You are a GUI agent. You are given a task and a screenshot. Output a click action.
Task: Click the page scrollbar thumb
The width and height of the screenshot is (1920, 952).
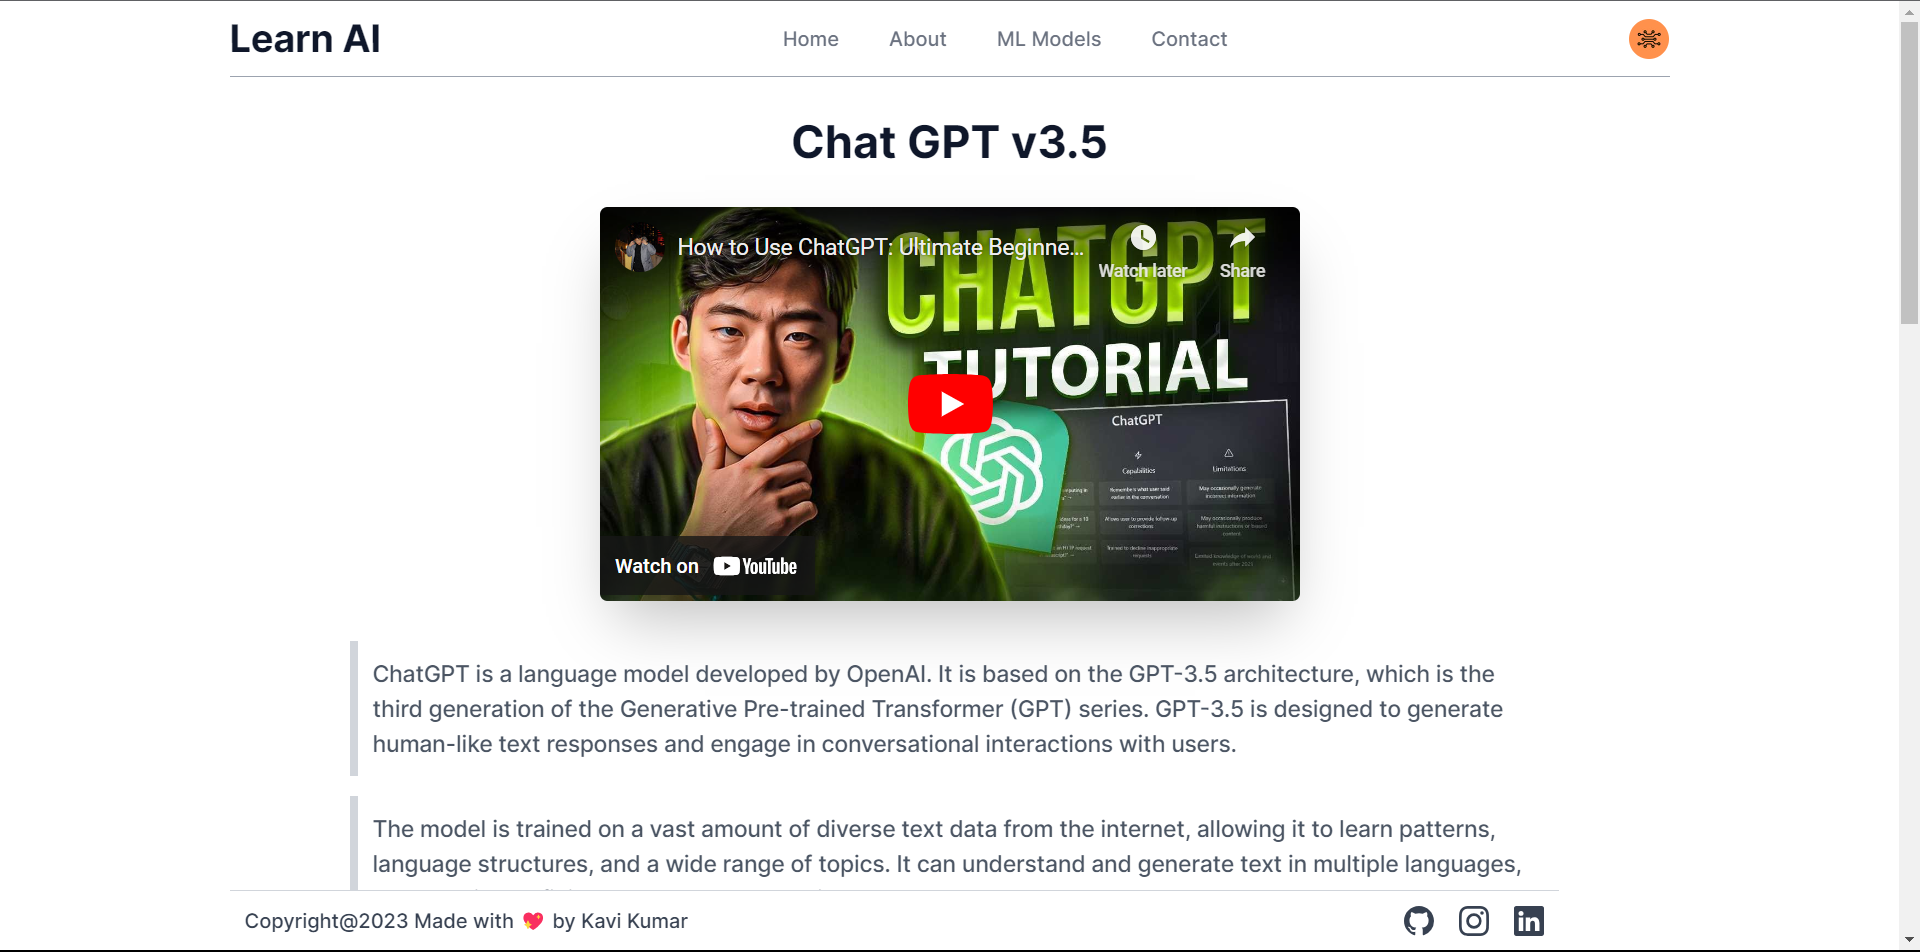(1909, 172)
